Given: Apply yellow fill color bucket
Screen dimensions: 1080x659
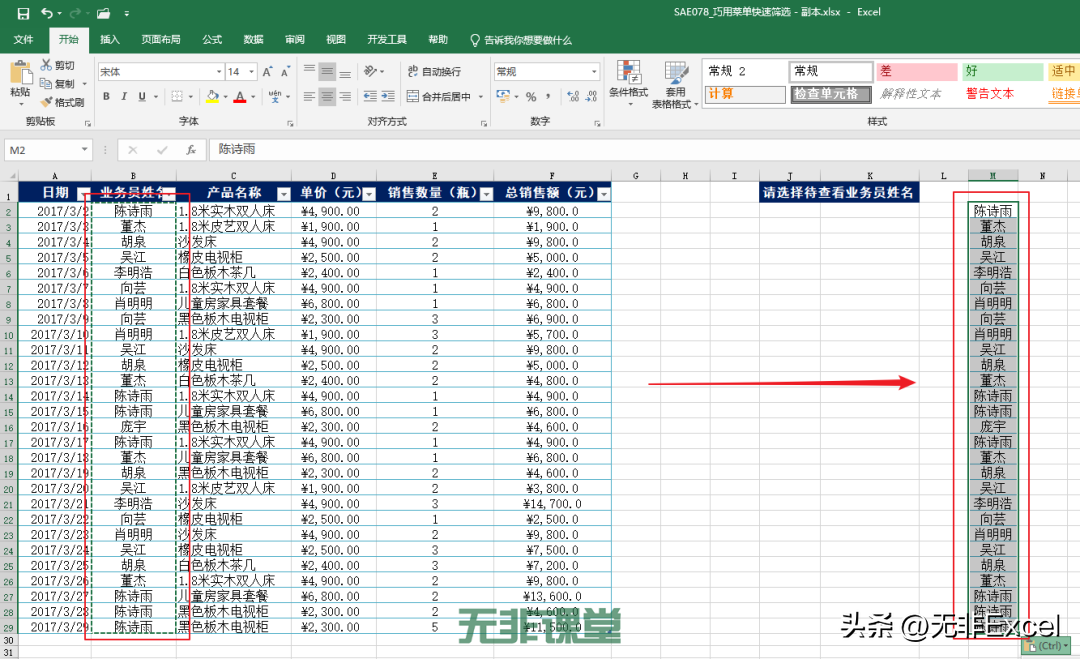Looking at the screenshot, I should pyautogui.click(x=213, y=96).
